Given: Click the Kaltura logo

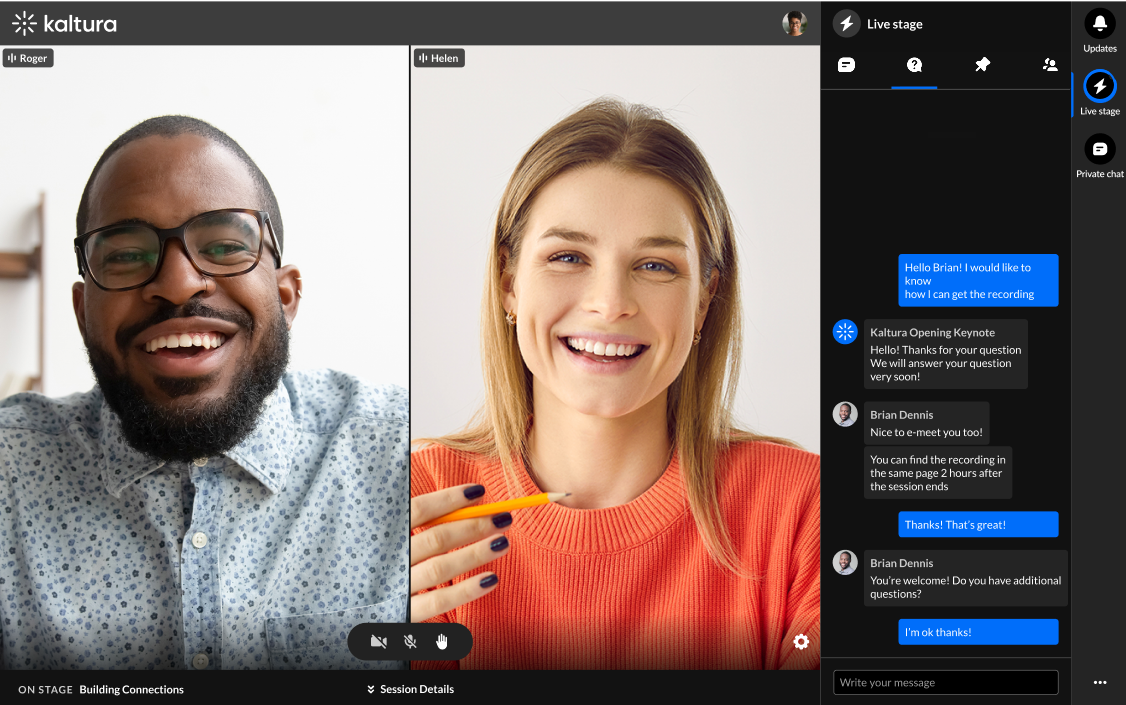Looking at the screenshot, I should pyautogui.click(x=64, y=23).
